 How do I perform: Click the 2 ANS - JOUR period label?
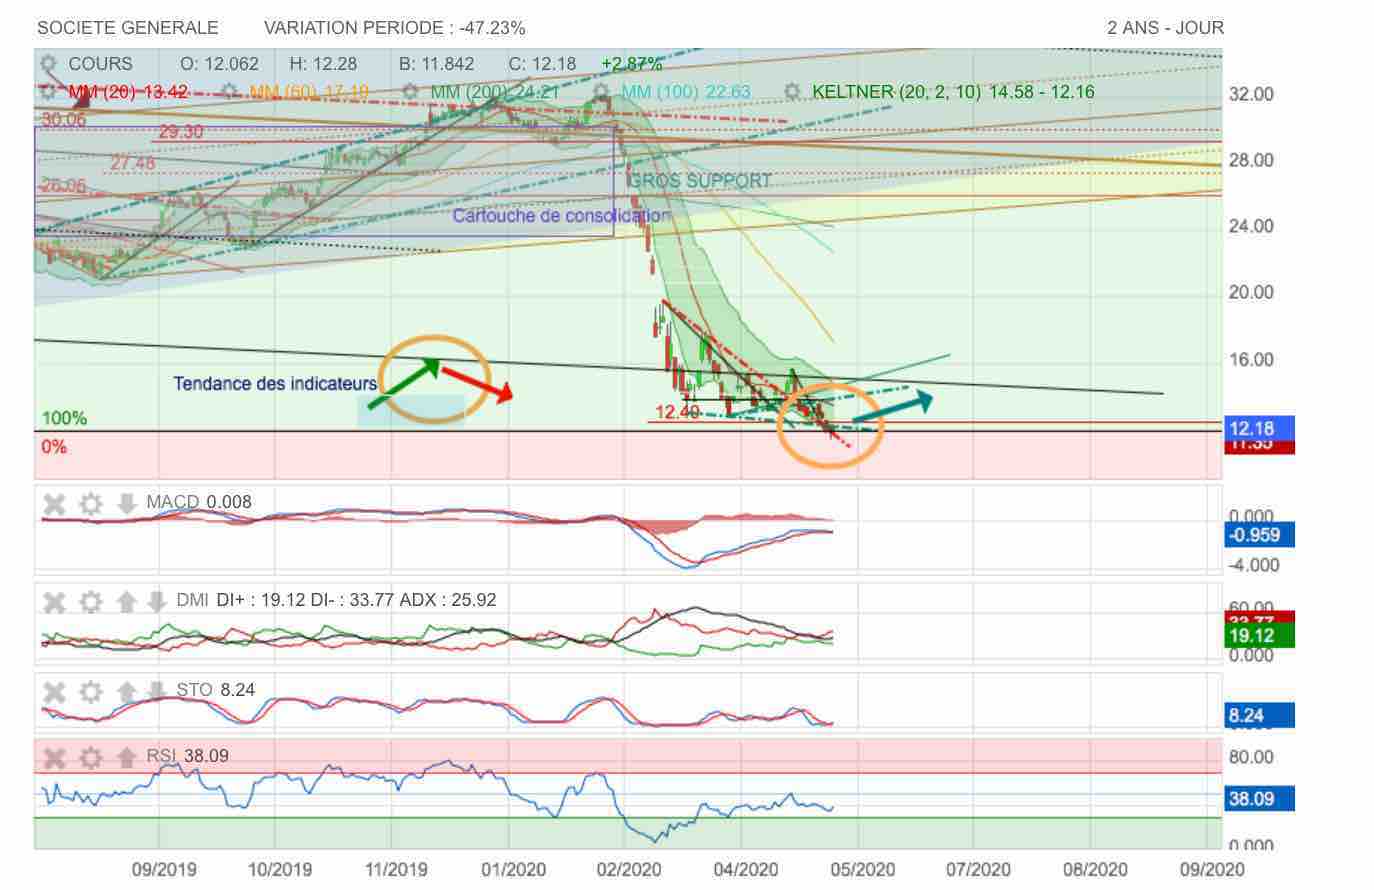(1165, 28)
